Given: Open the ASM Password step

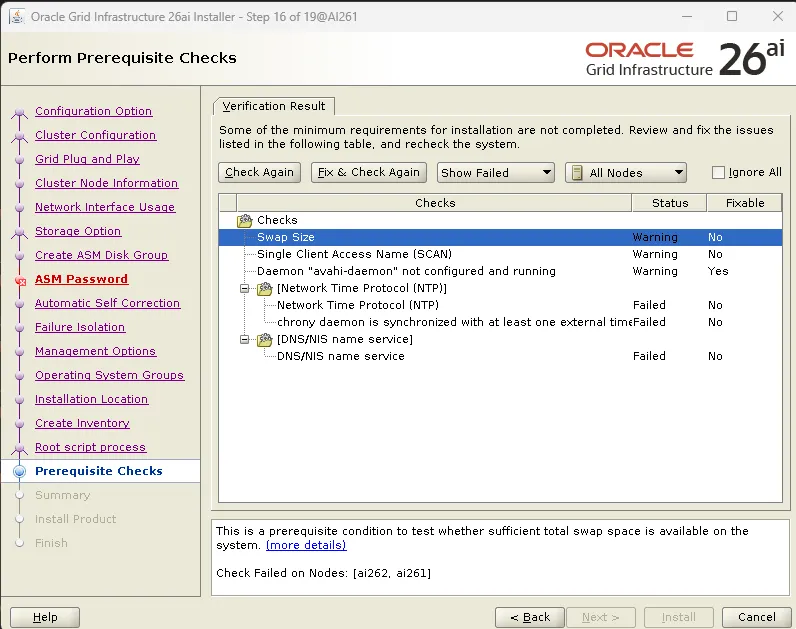Looking at the screenshot, I should pyautogui.click(x=81, y=279).
